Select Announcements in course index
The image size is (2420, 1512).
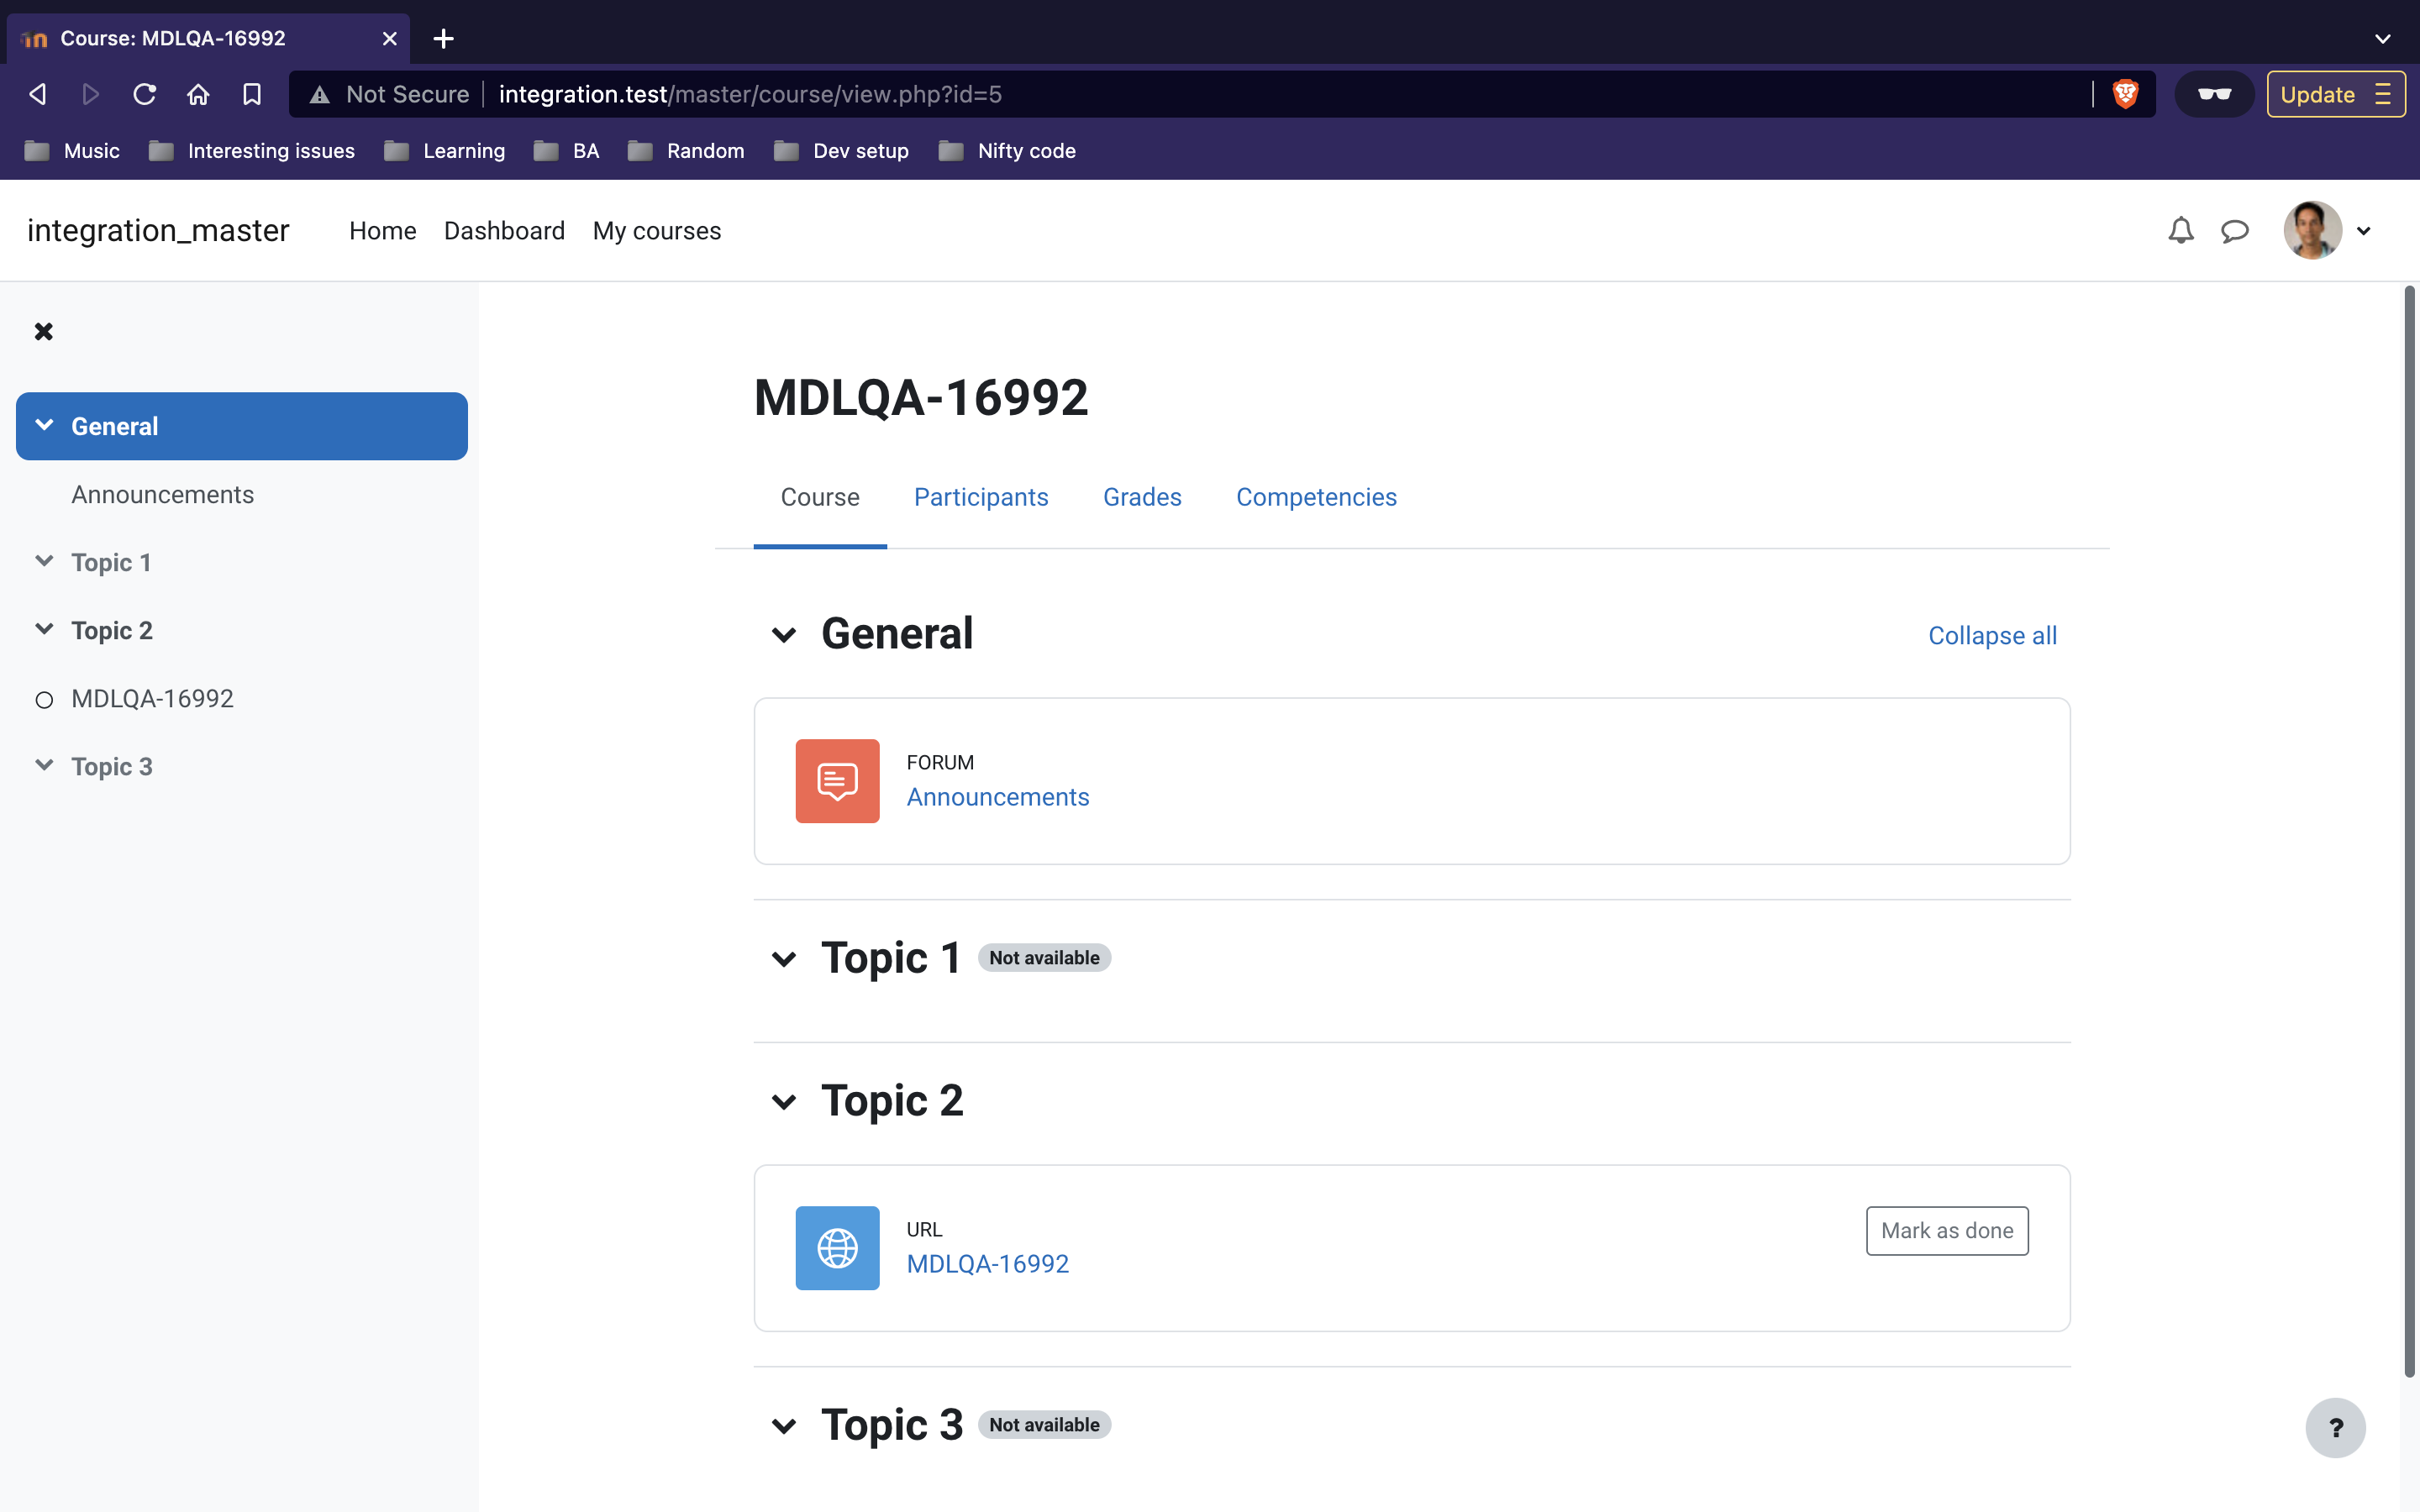tap(162, 494)
